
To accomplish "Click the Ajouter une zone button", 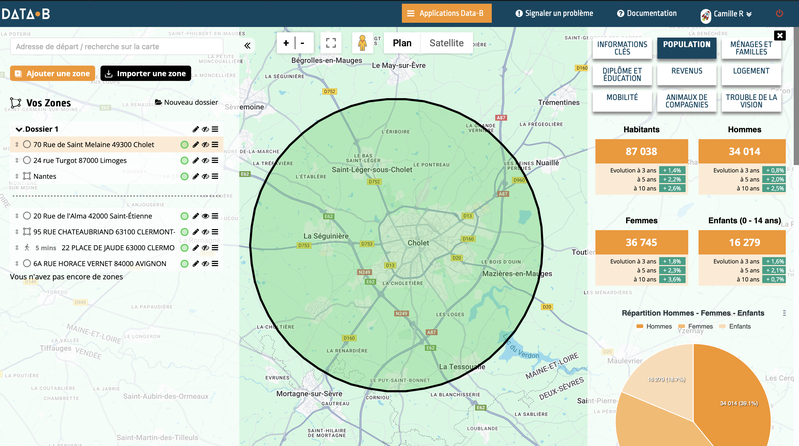I will pyautogui.click(x=52, y=74).
